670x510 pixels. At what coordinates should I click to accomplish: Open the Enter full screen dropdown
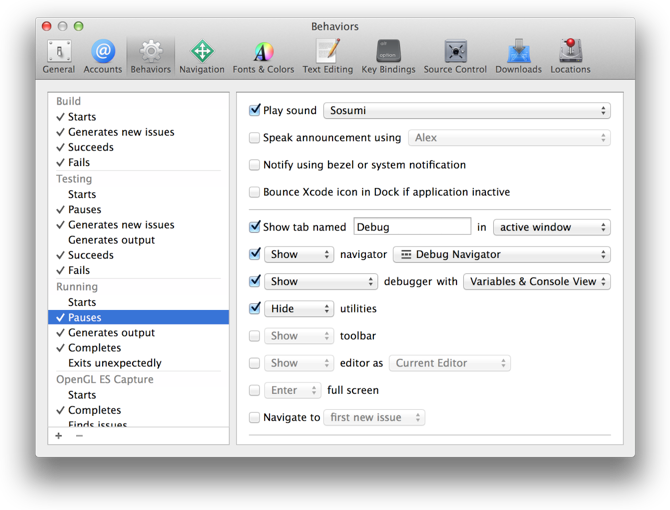coord(292,390)
